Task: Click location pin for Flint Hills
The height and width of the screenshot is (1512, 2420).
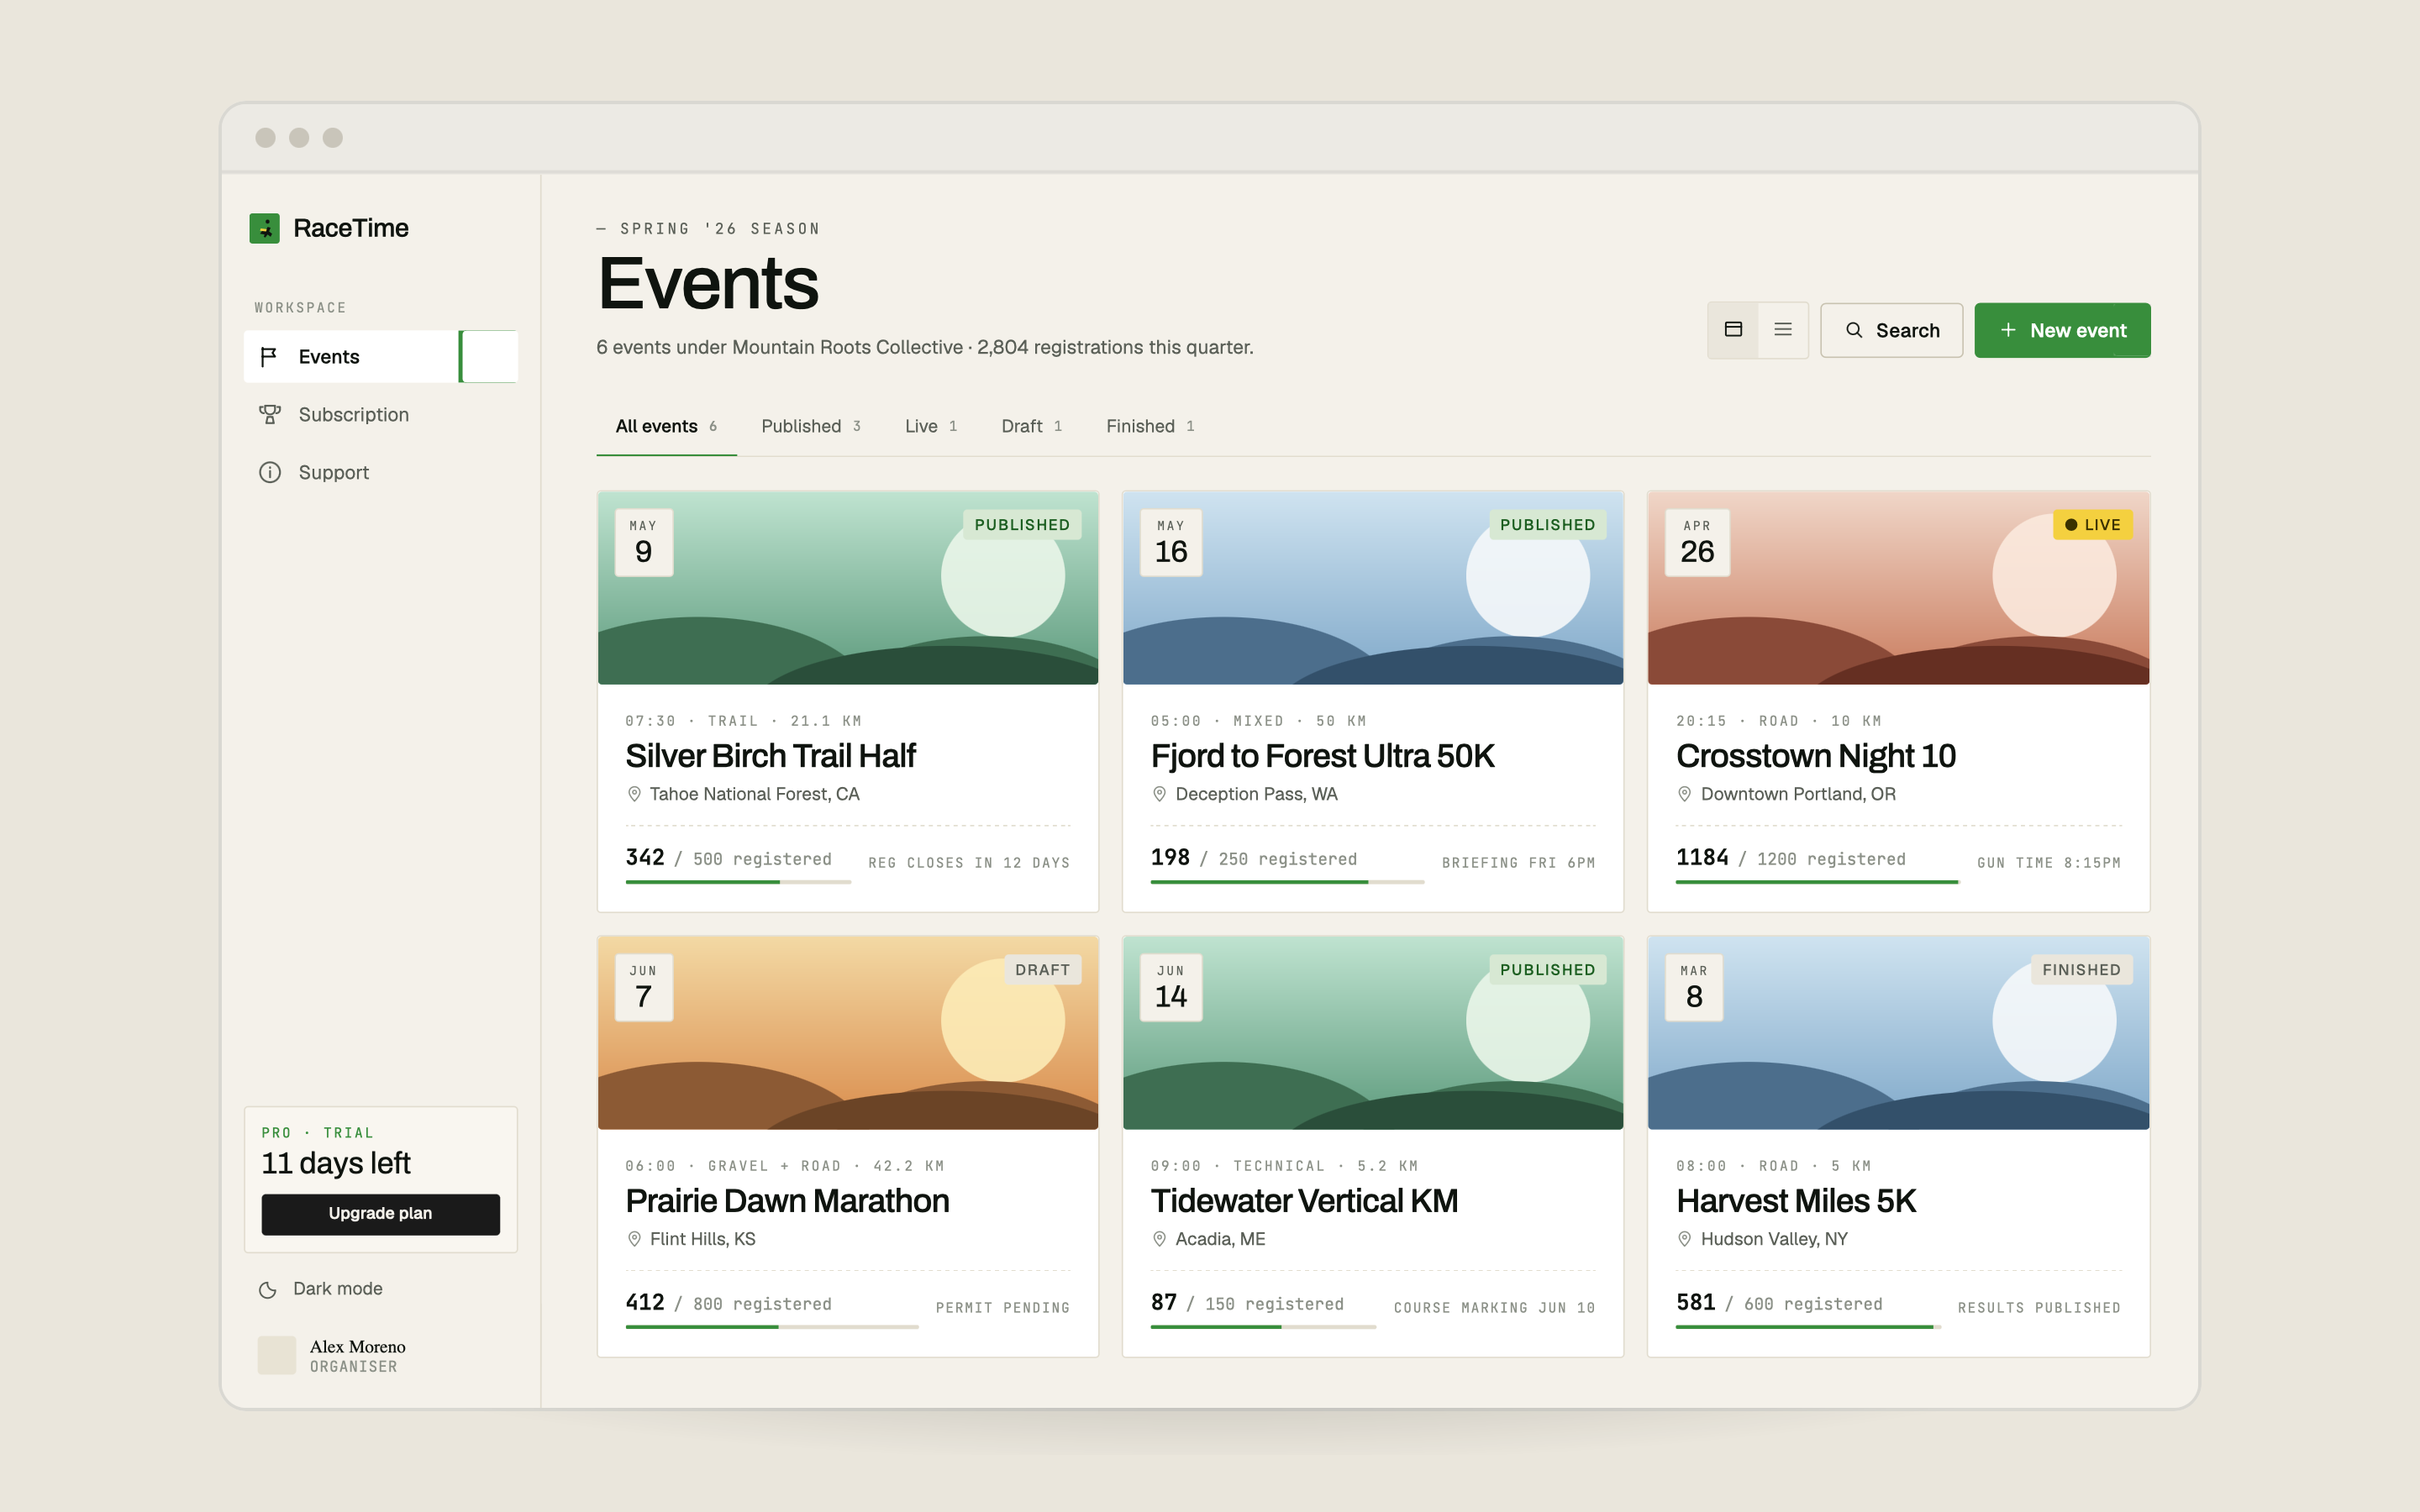Action: point(634,1239)
